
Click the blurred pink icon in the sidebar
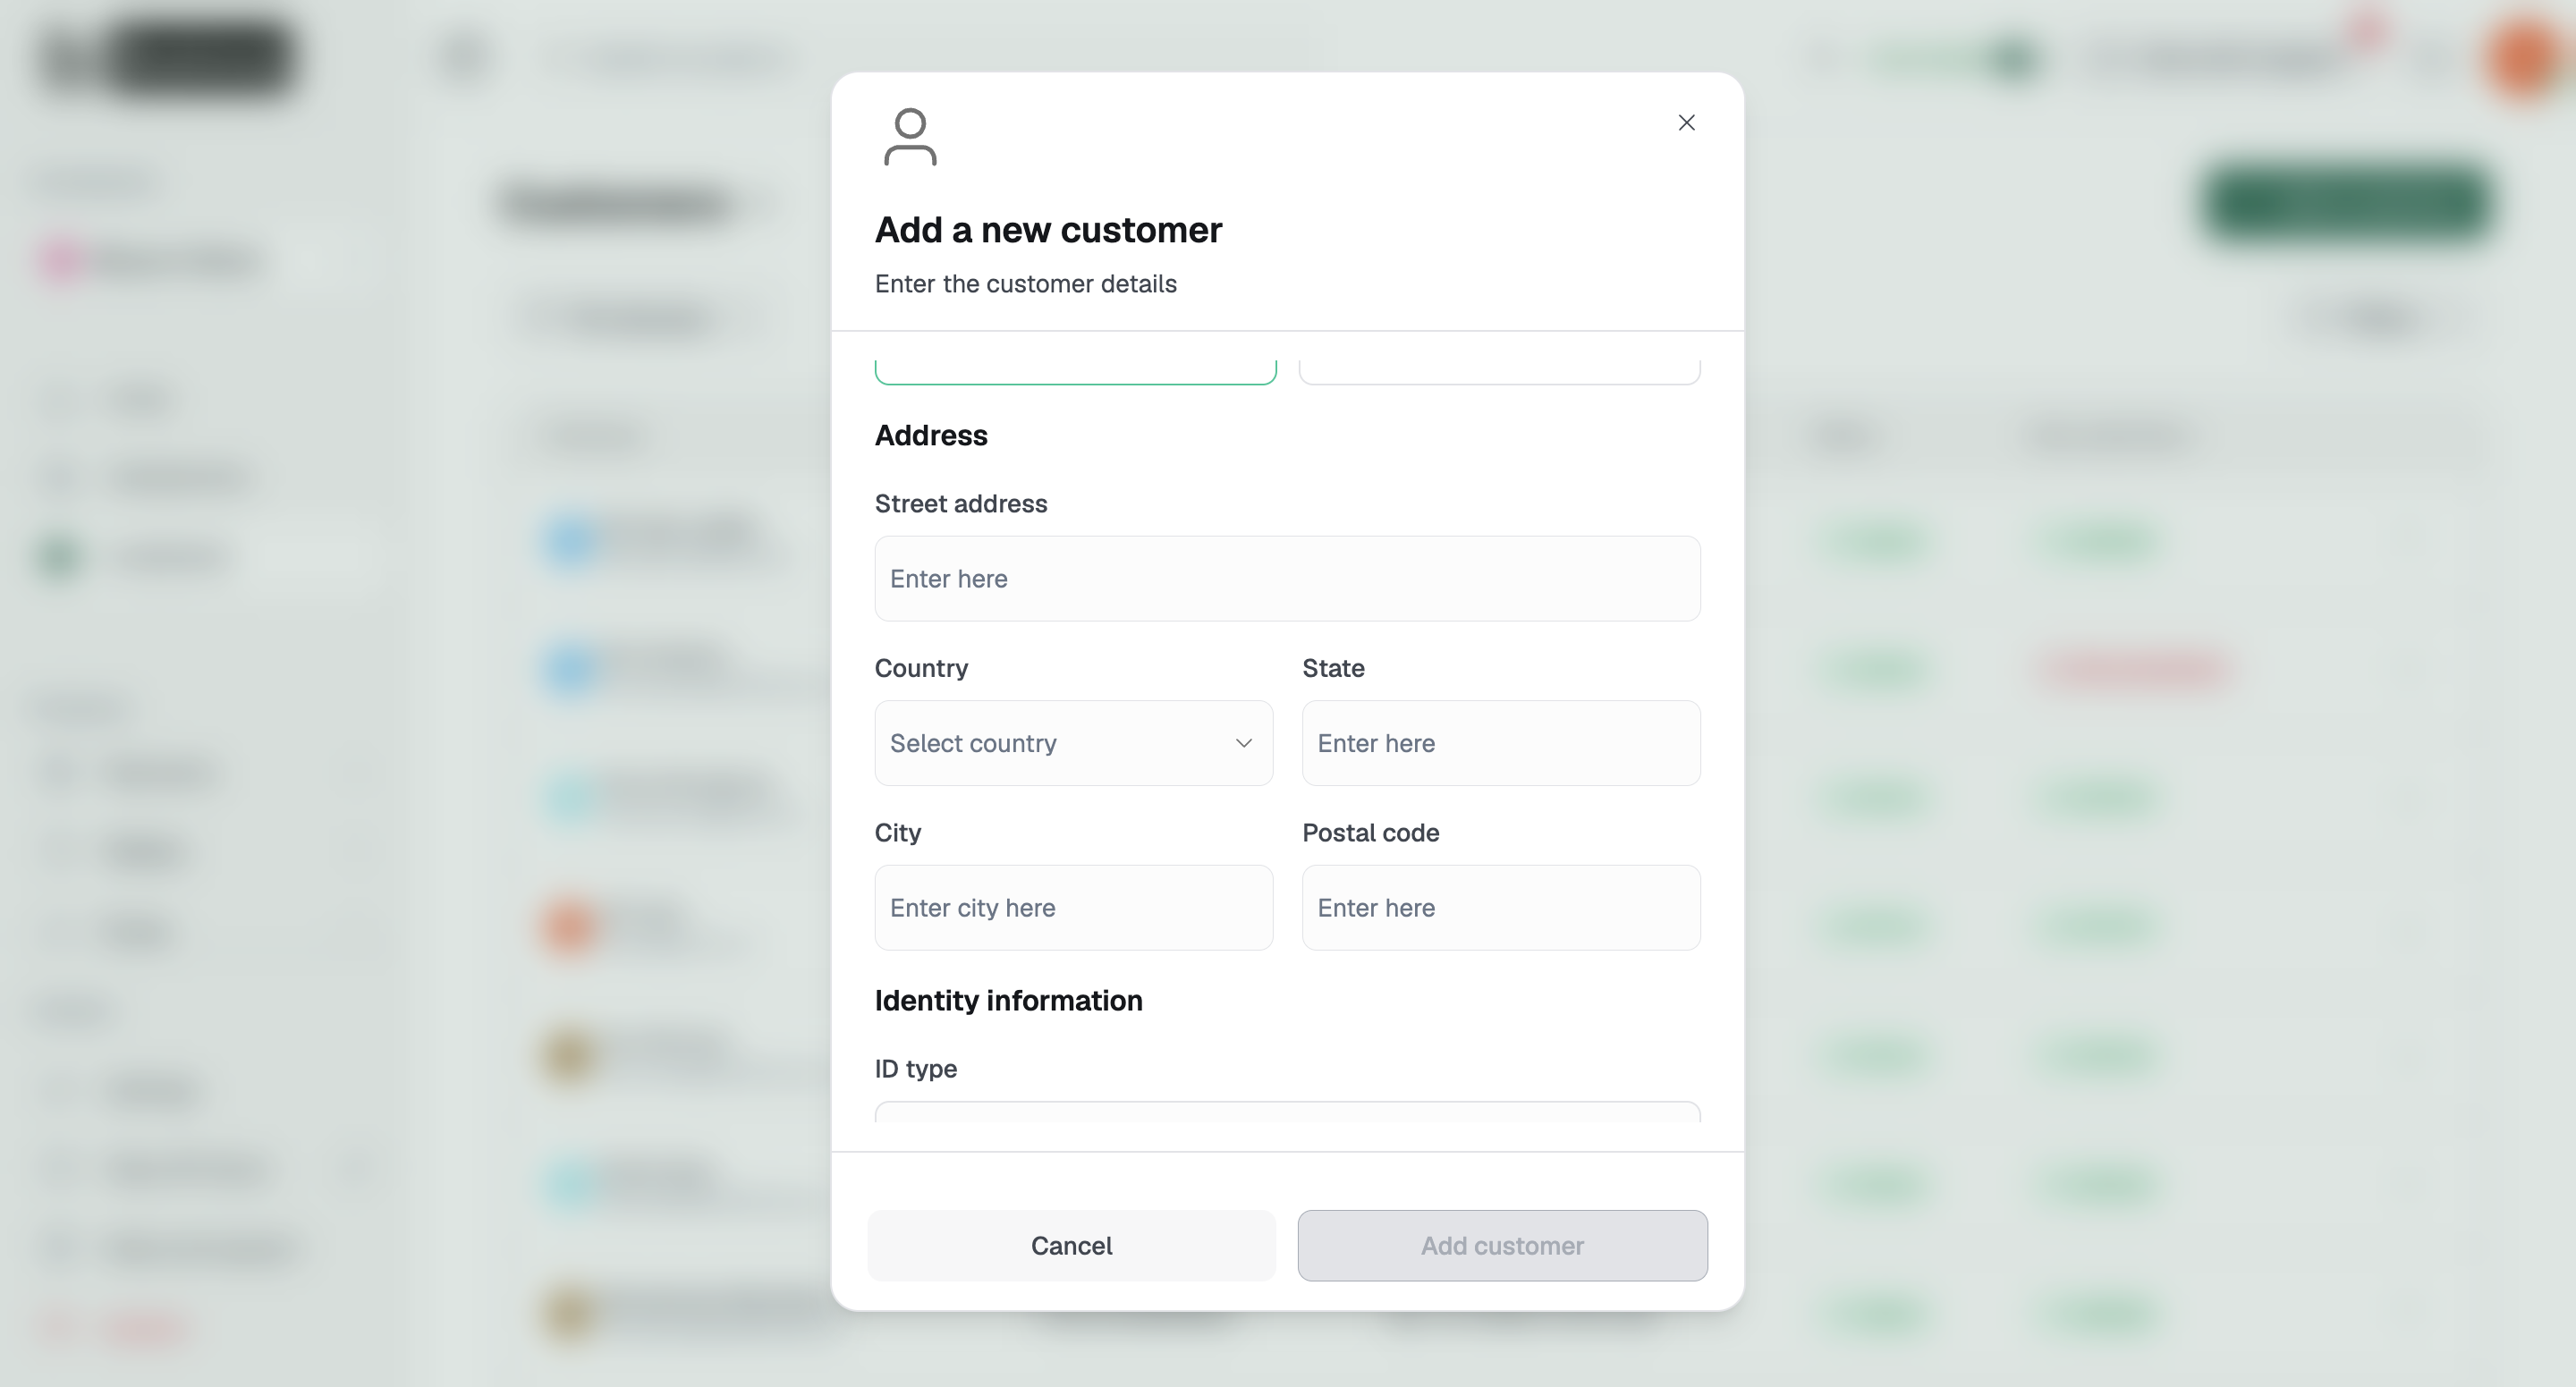click(x=62, y=261)
